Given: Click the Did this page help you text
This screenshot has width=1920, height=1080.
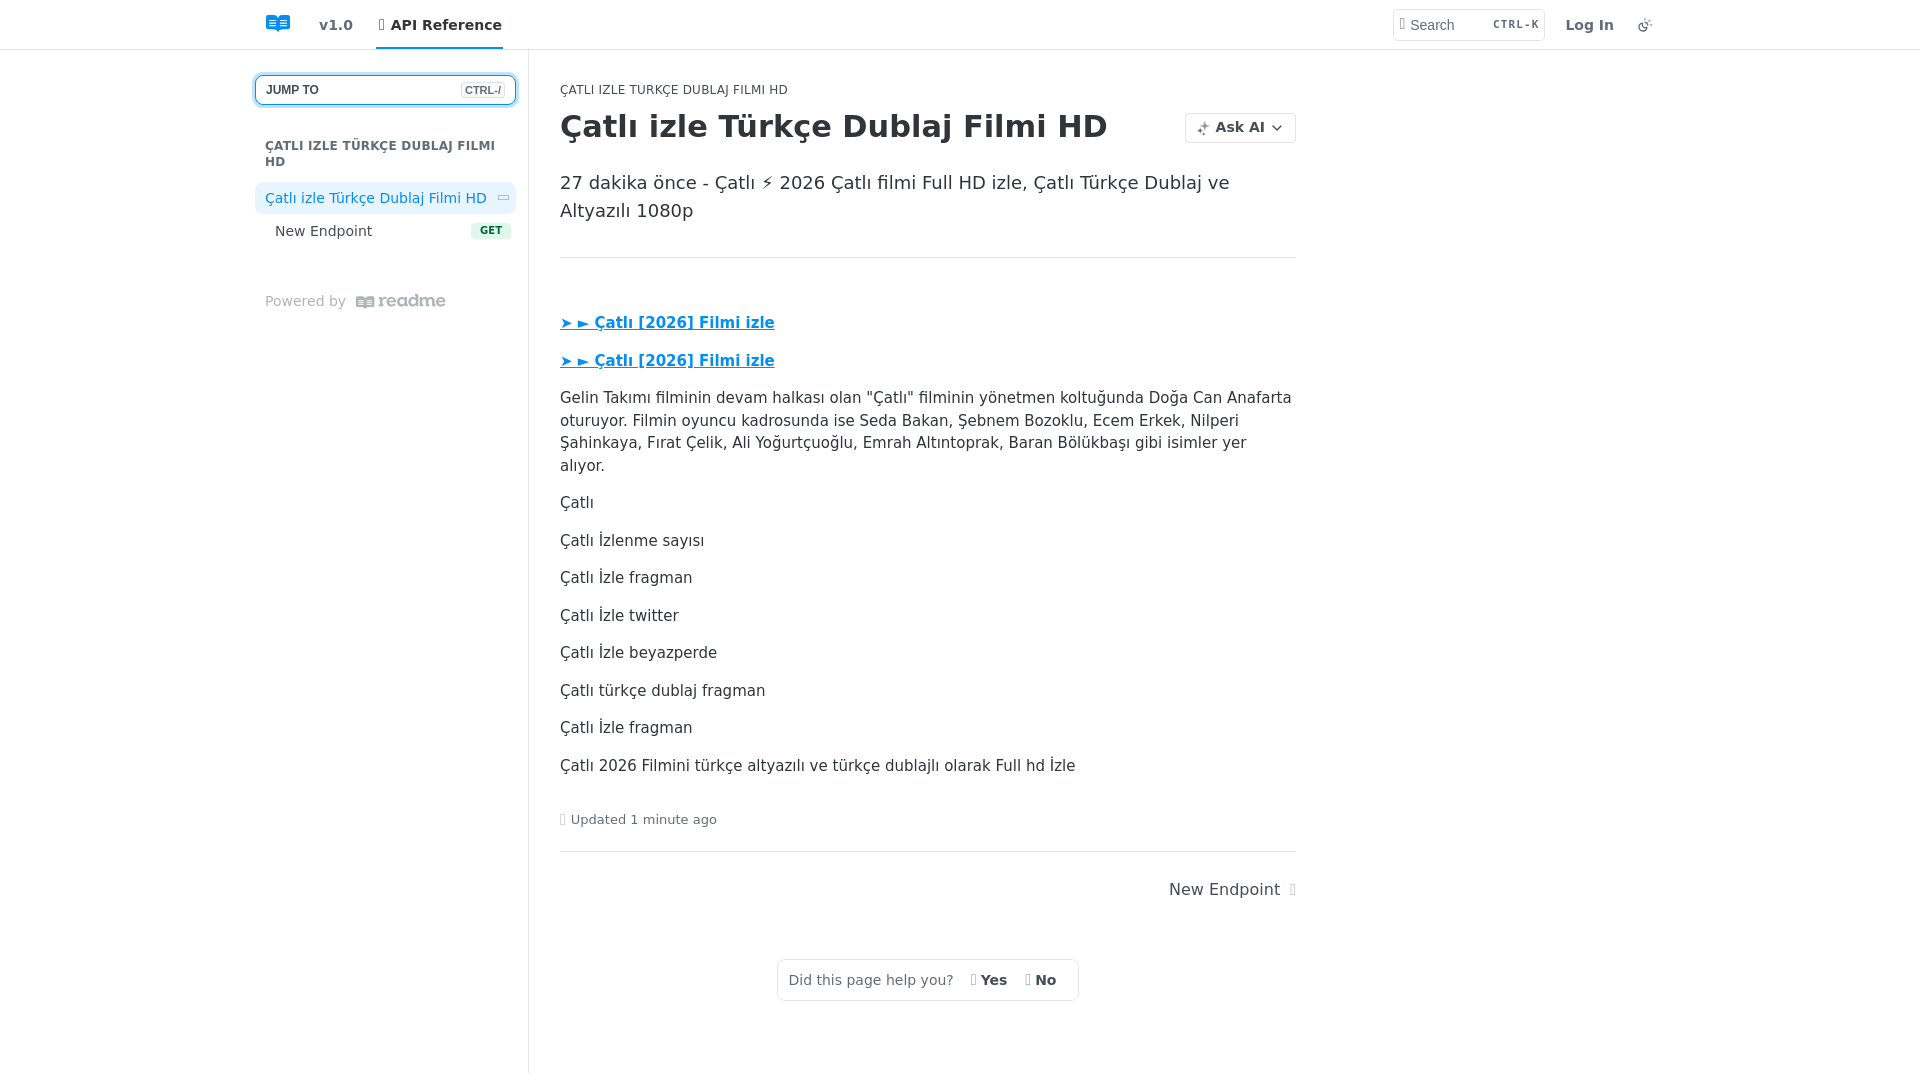Looking at the screenshot, I should pos(871,980).
